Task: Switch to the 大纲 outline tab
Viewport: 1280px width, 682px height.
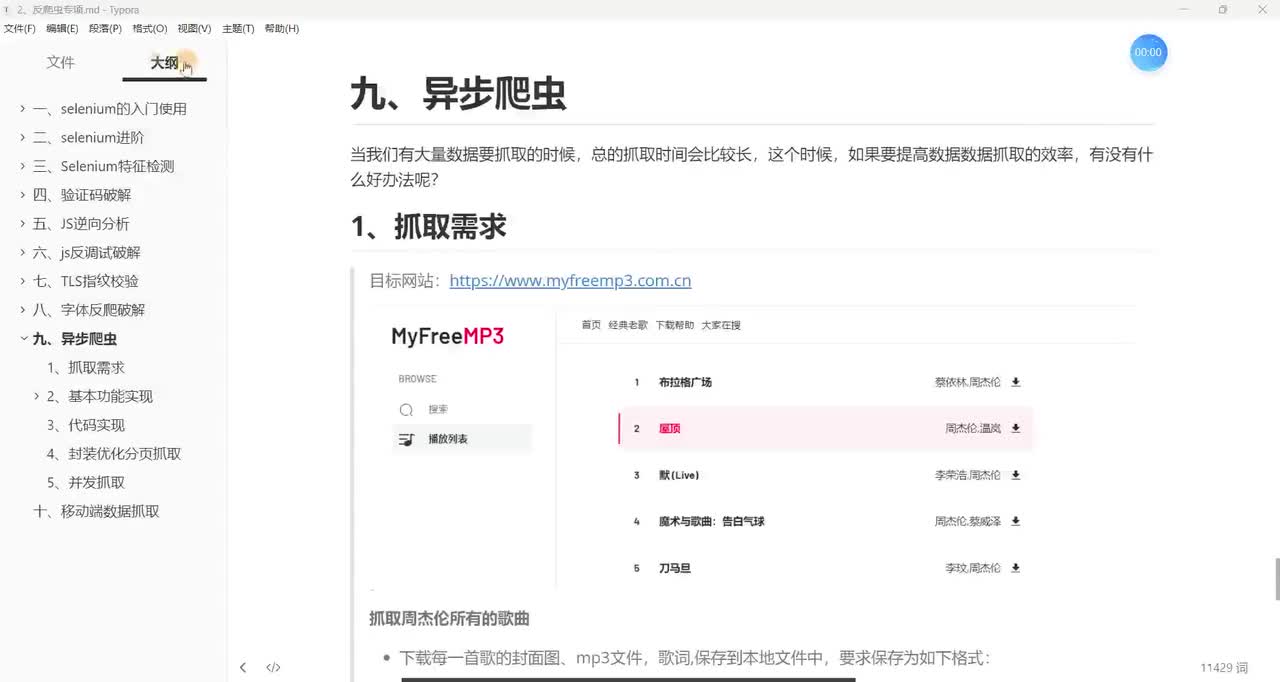Action: 165,62
